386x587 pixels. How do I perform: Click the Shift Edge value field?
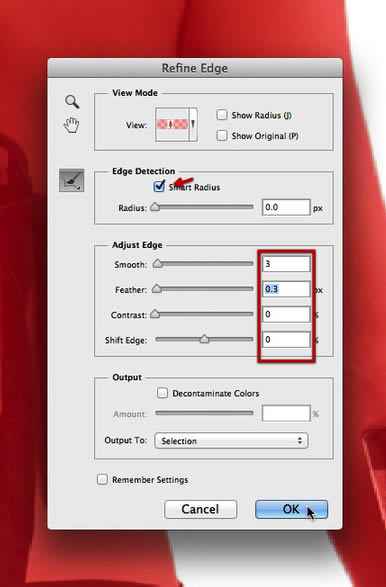pyautogui.click(x=286, y=340)
